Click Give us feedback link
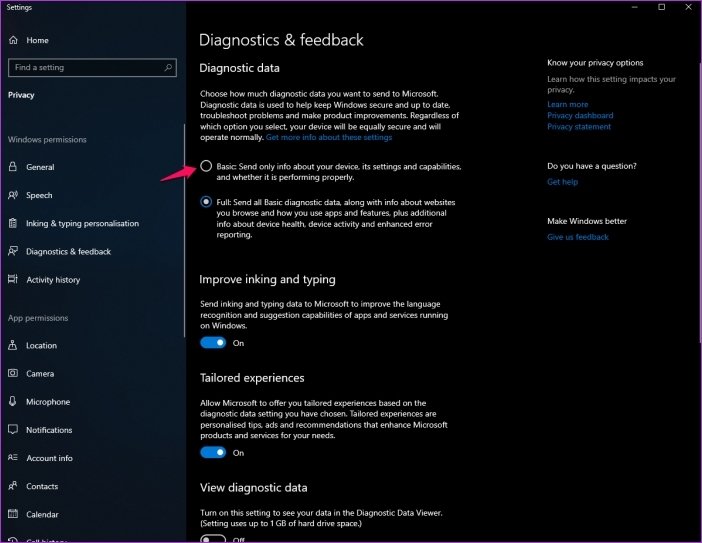 click(x=578, y=237)
